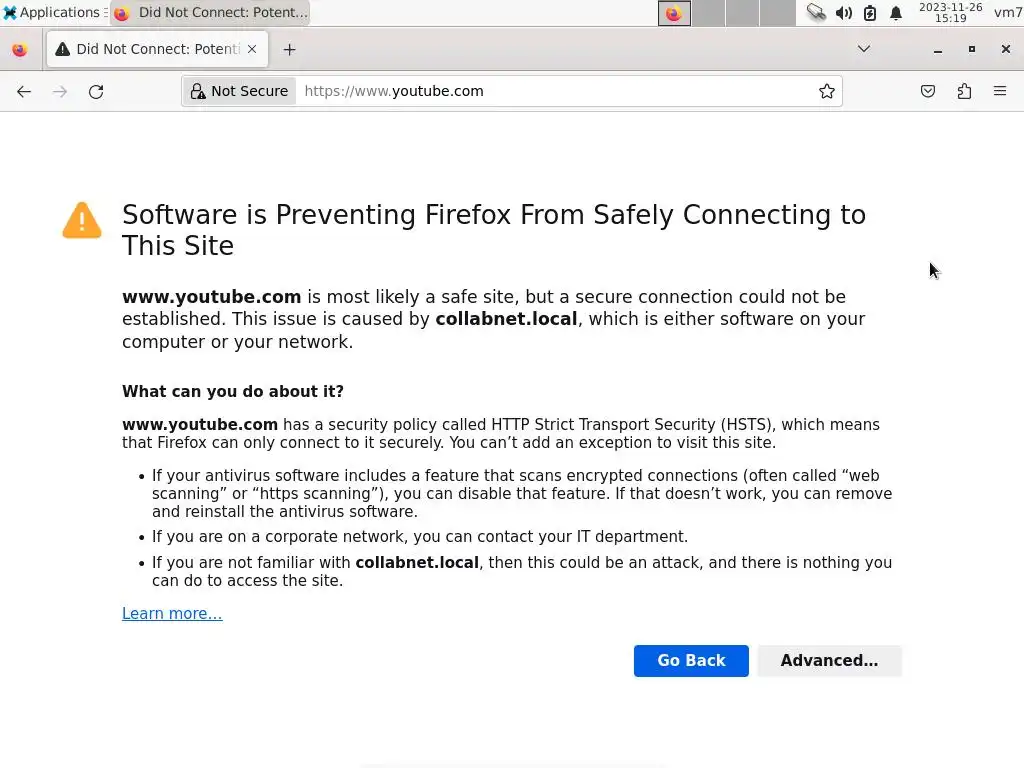Image resolution: width=1024 pixels, height=768 pixels.
Task: Click the Firefox View pinned icon
Action: (20, 49)
